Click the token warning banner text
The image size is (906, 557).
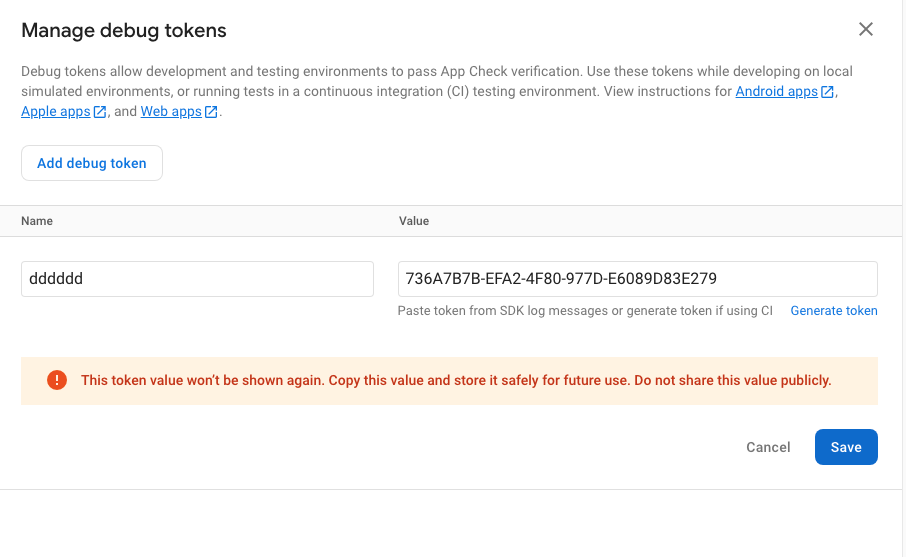[x=456, y=380]
